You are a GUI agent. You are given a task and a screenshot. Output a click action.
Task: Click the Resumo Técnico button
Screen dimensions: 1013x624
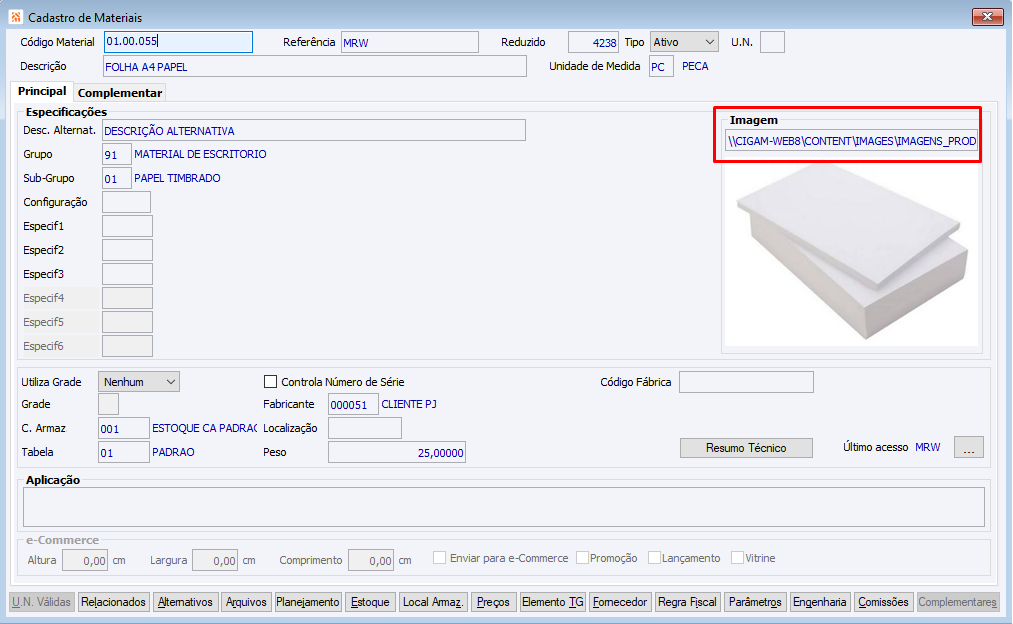click(x=746, y=448)
